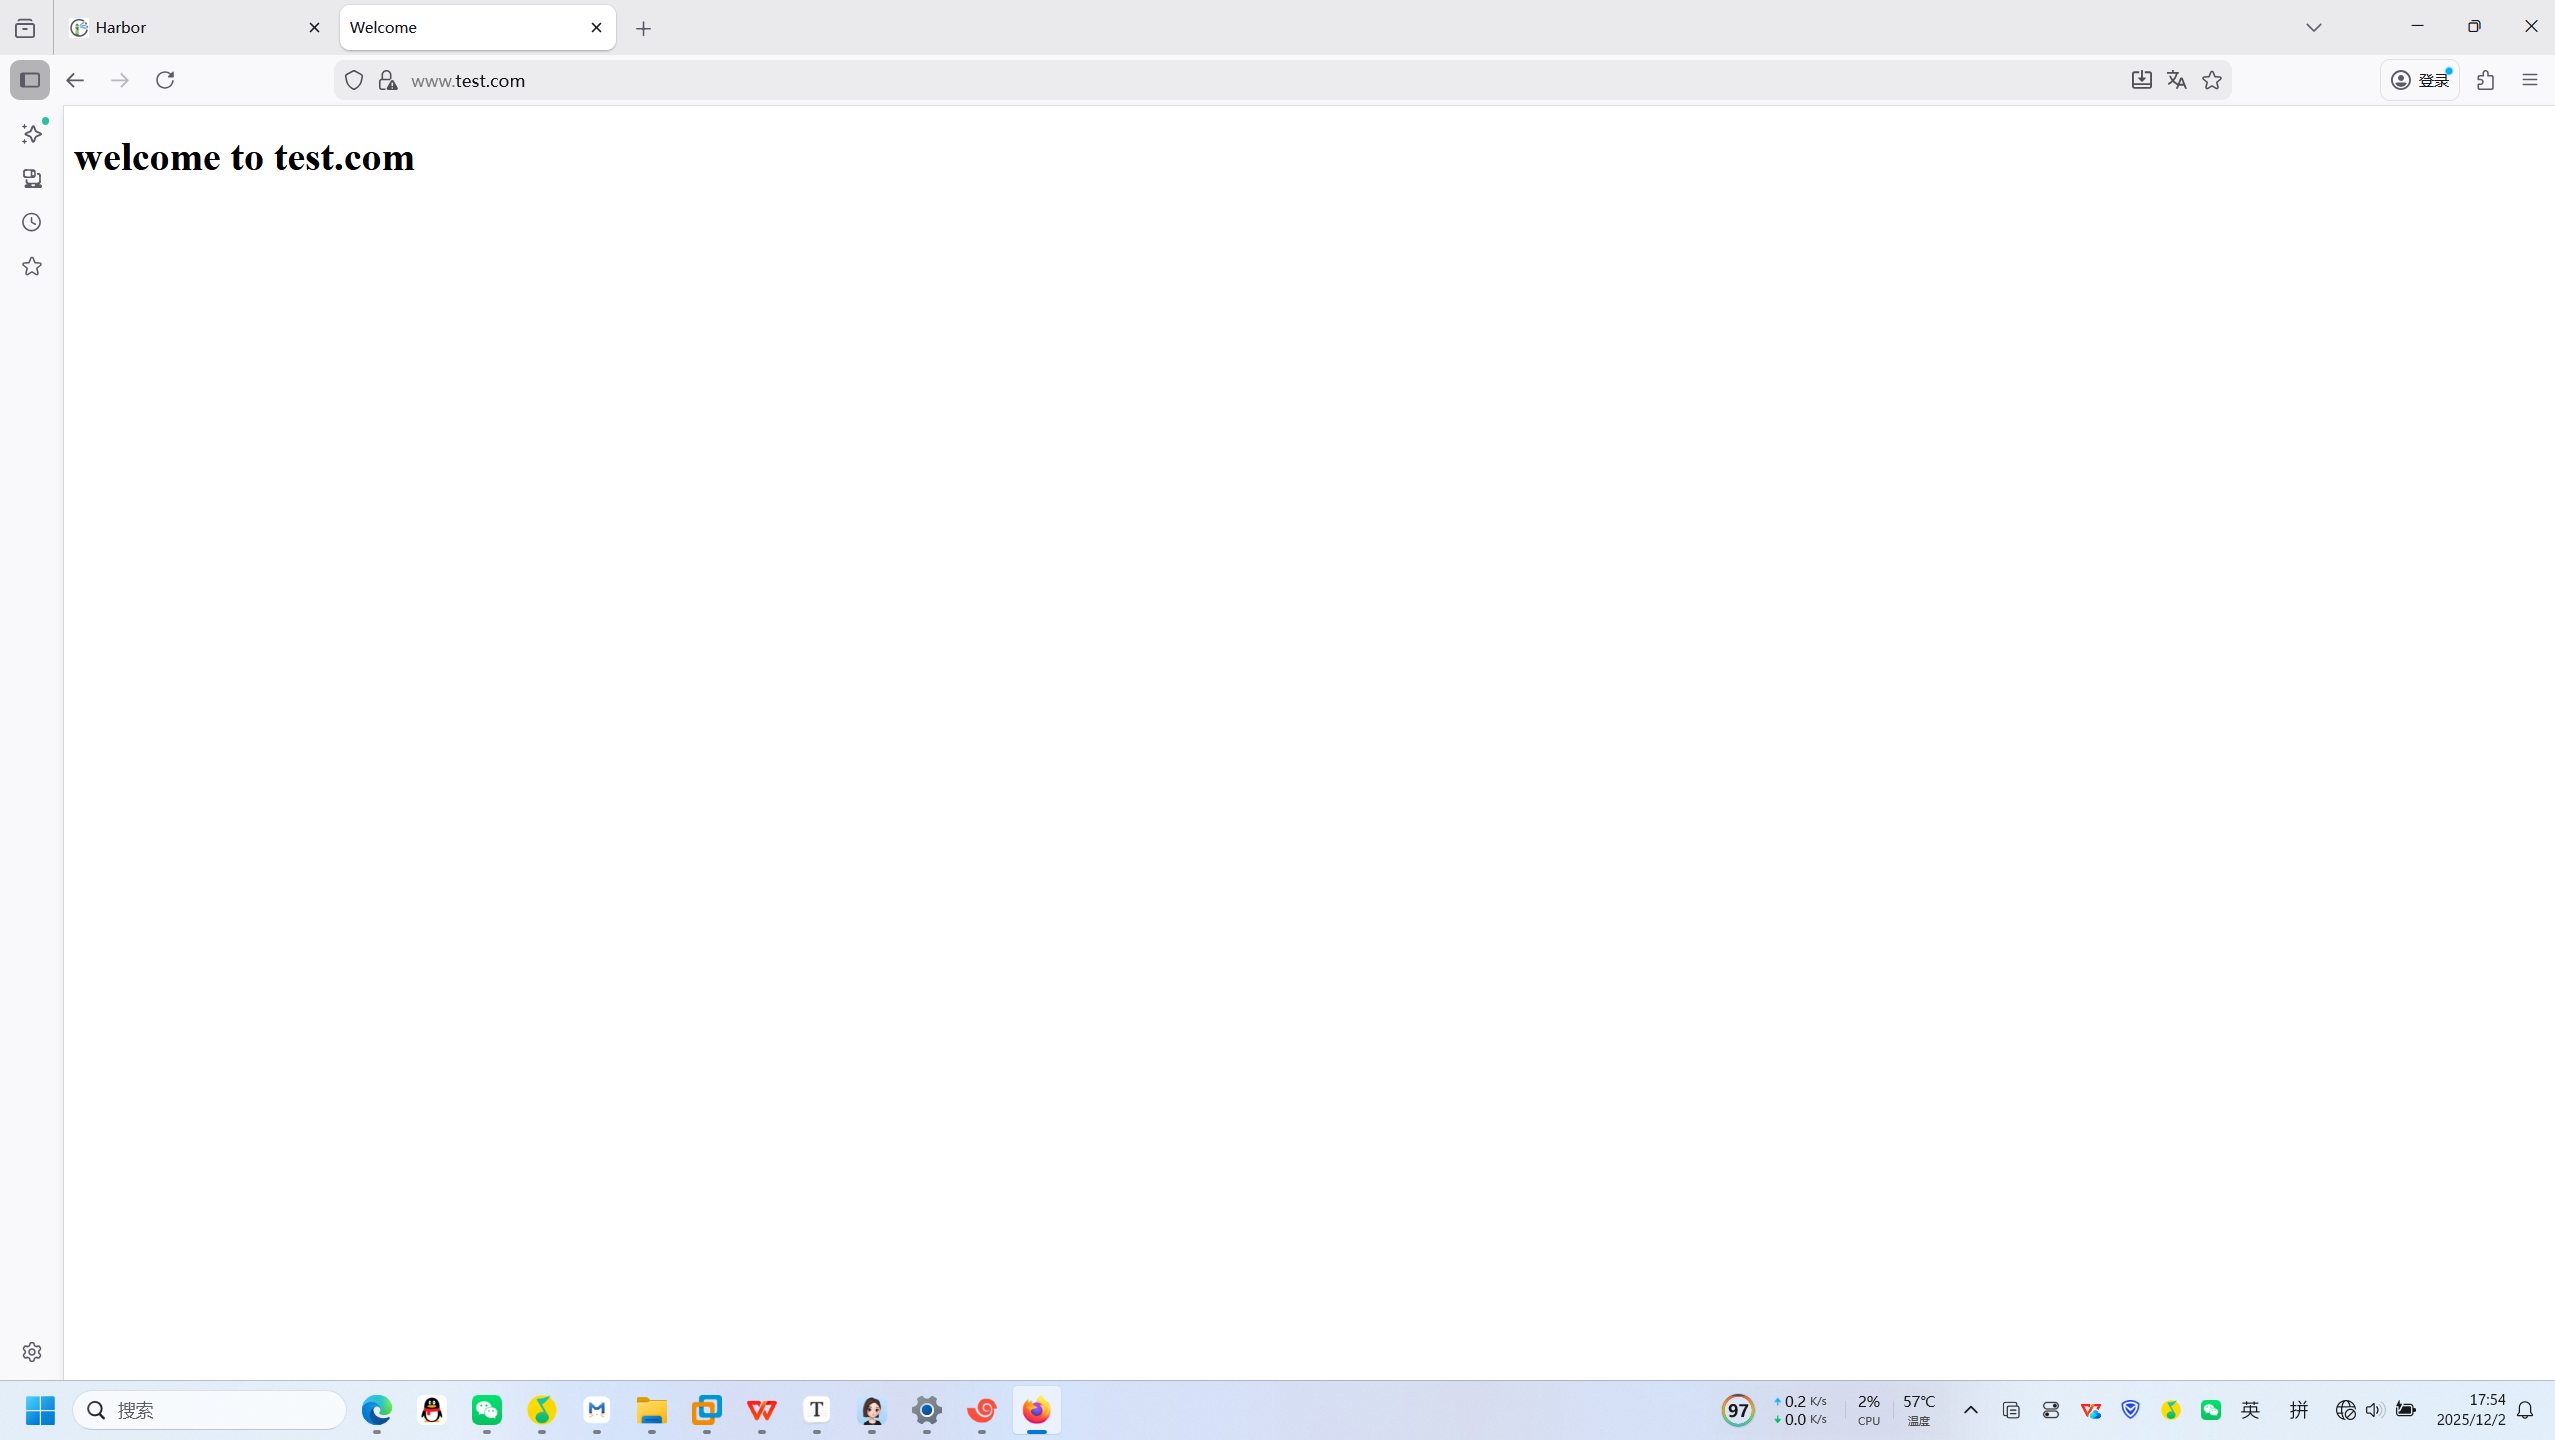Bookmark this page with the star

(x=2212, y=80)
